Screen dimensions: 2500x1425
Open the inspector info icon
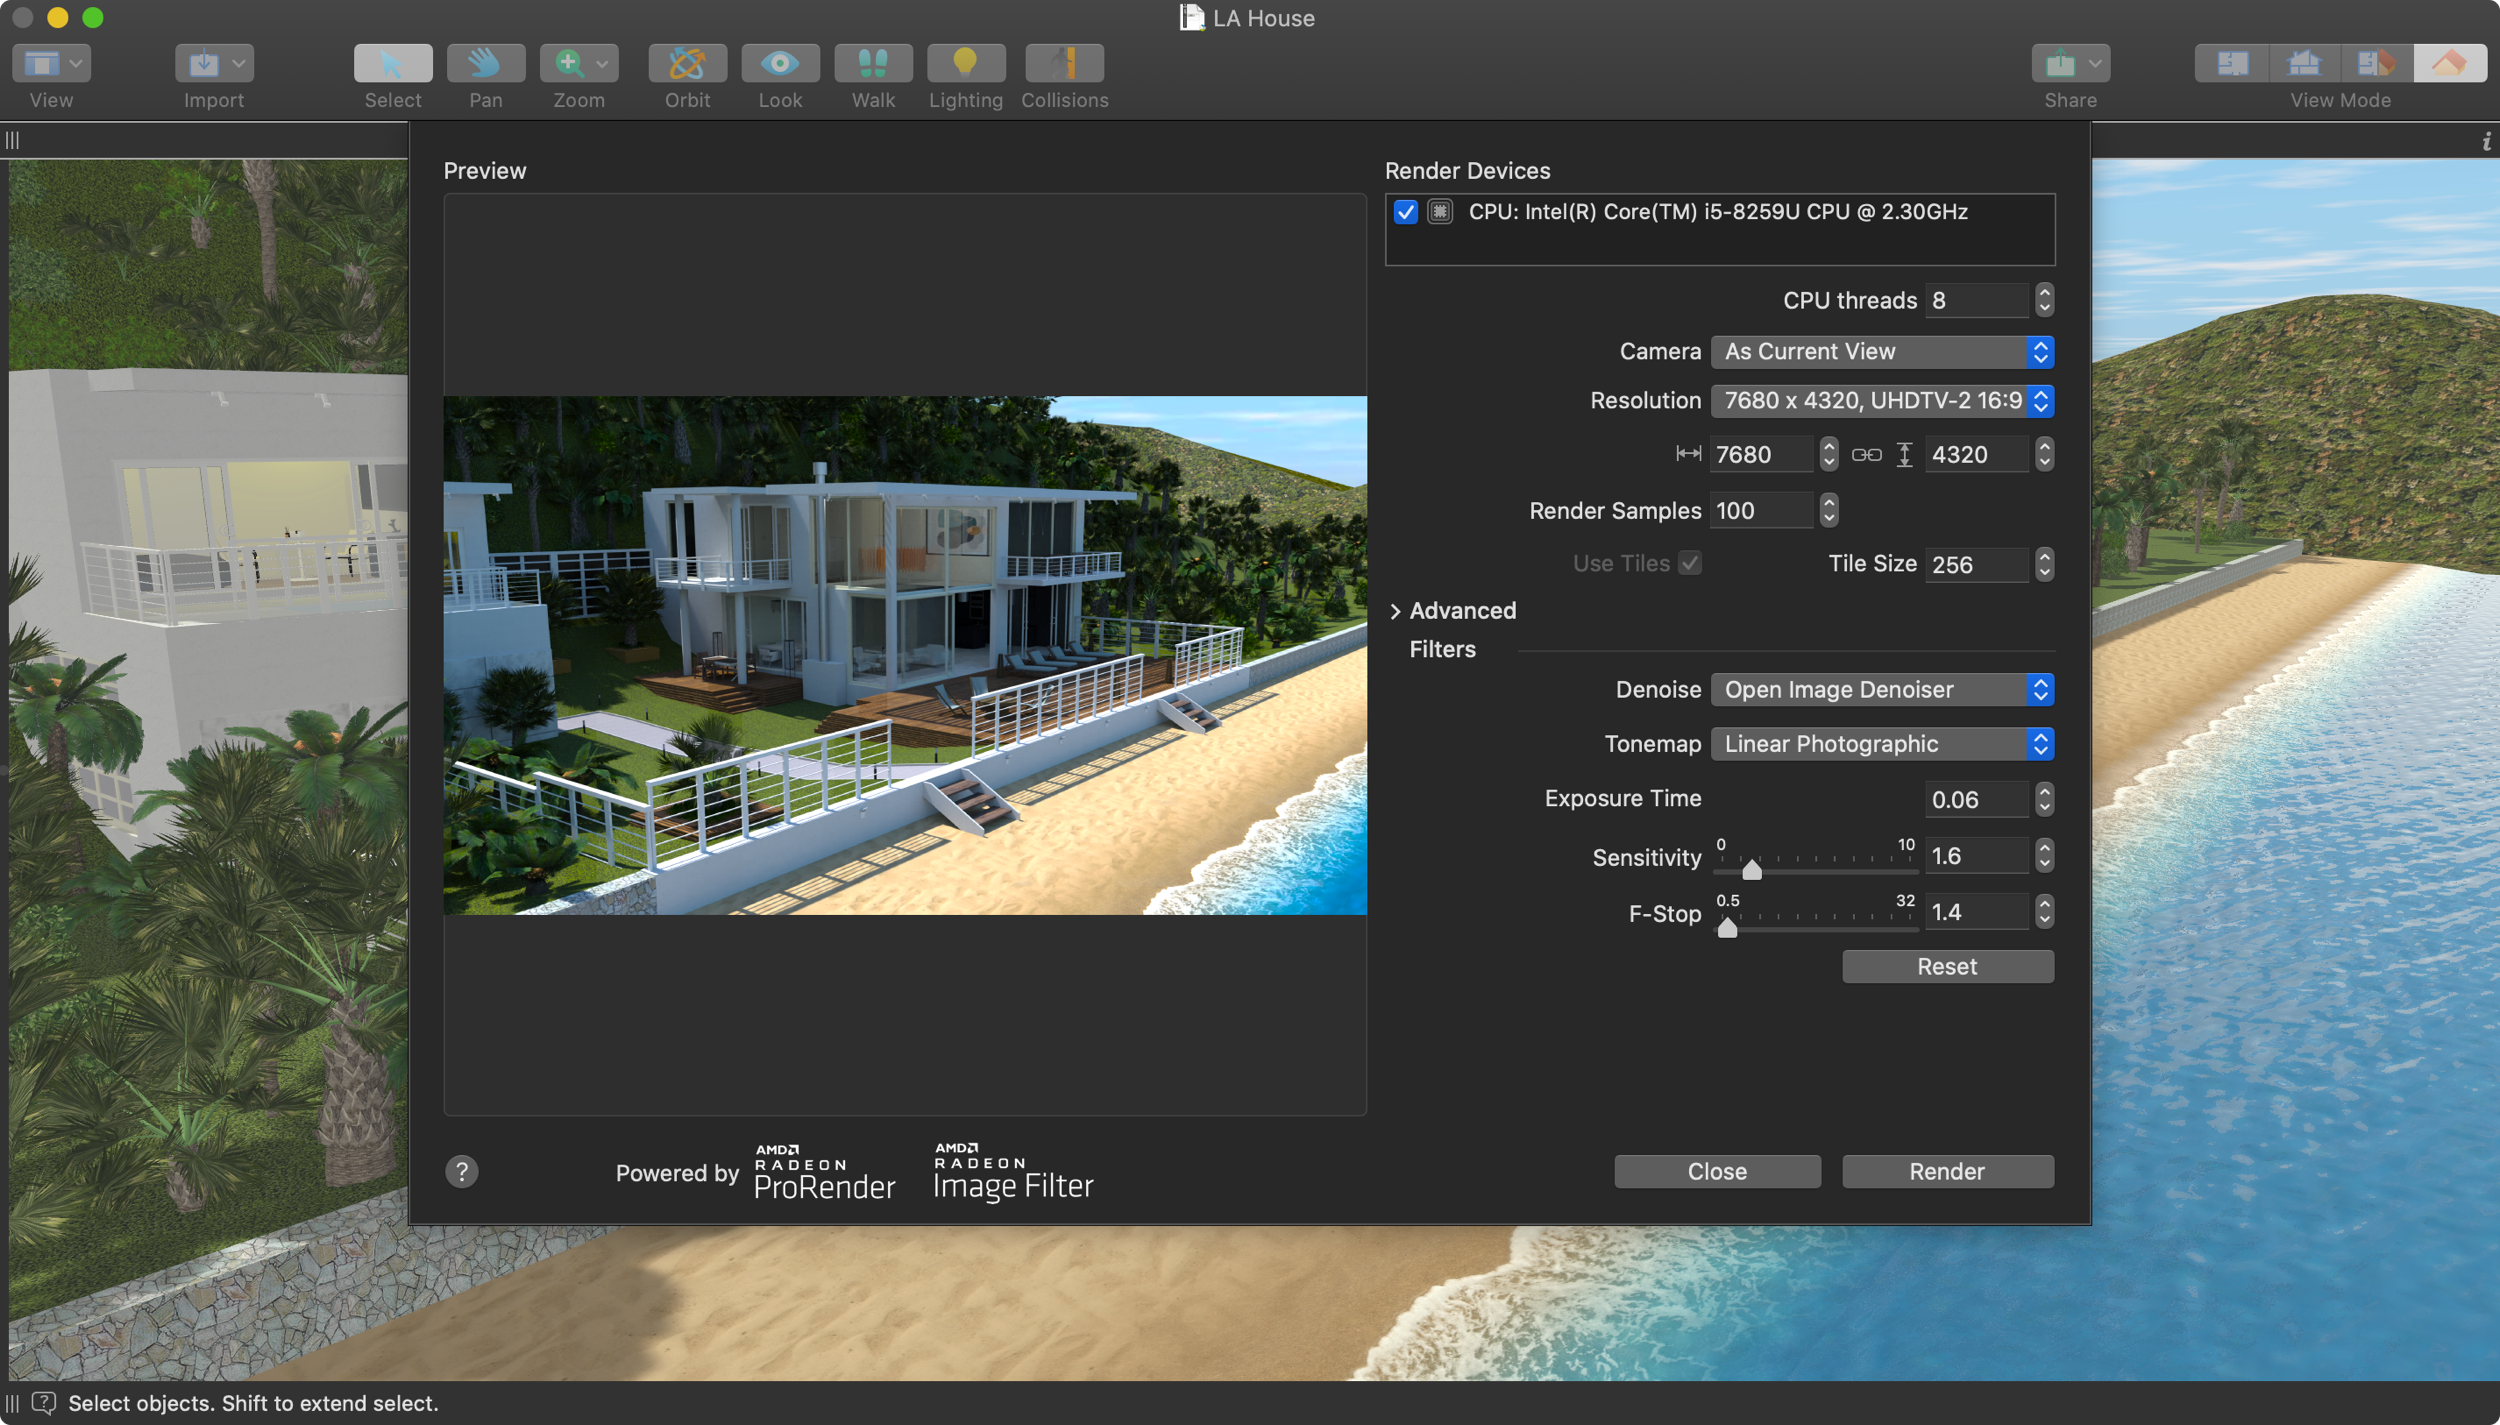point(2486,142)
